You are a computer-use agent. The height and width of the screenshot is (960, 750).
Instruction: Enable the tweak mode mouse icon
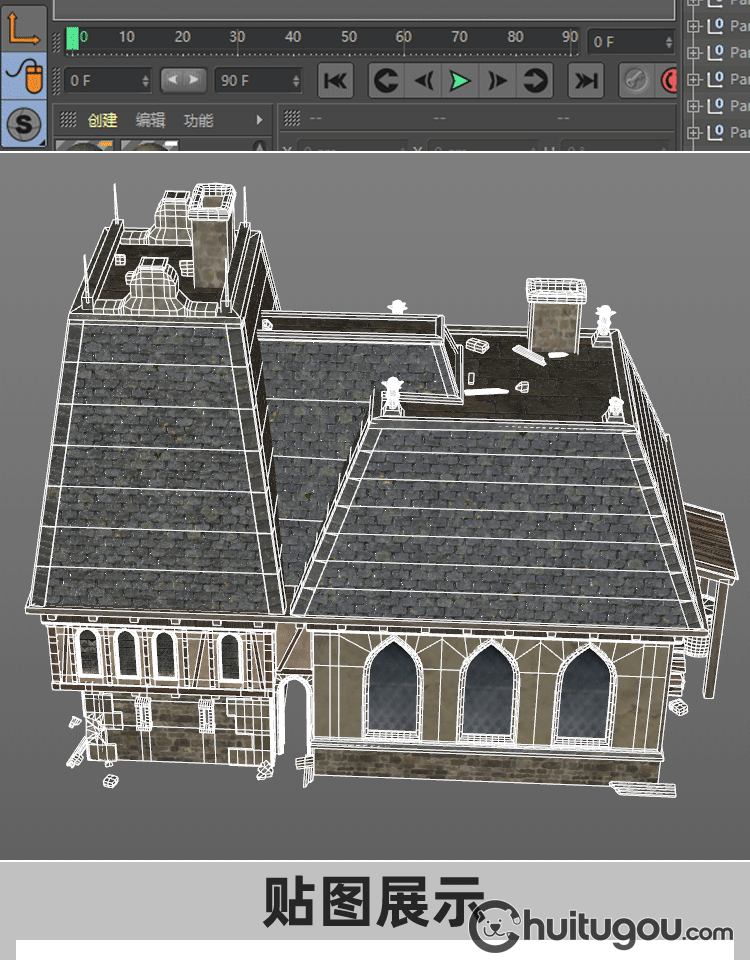[x=23, y=76]
